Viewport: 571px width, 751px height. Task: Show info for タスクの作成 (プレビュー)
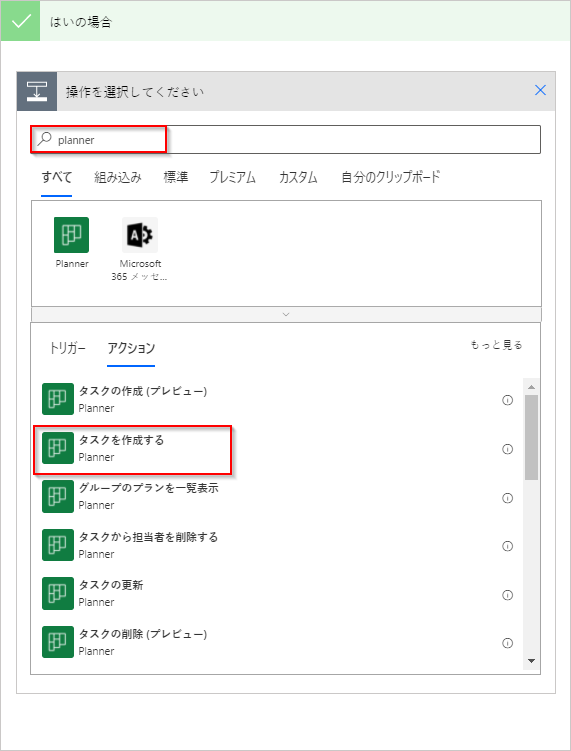point(507,400)
